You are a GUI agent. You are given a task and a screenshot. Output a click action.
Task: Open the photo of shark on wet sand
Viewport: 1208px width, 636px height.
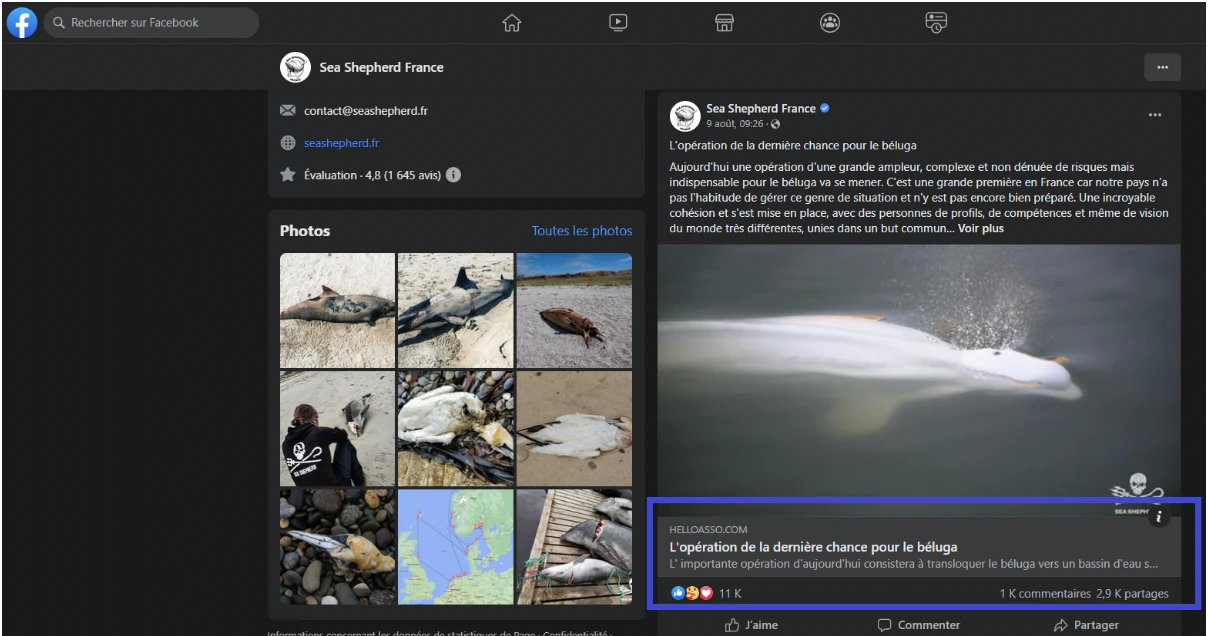(x=456, y=310)
